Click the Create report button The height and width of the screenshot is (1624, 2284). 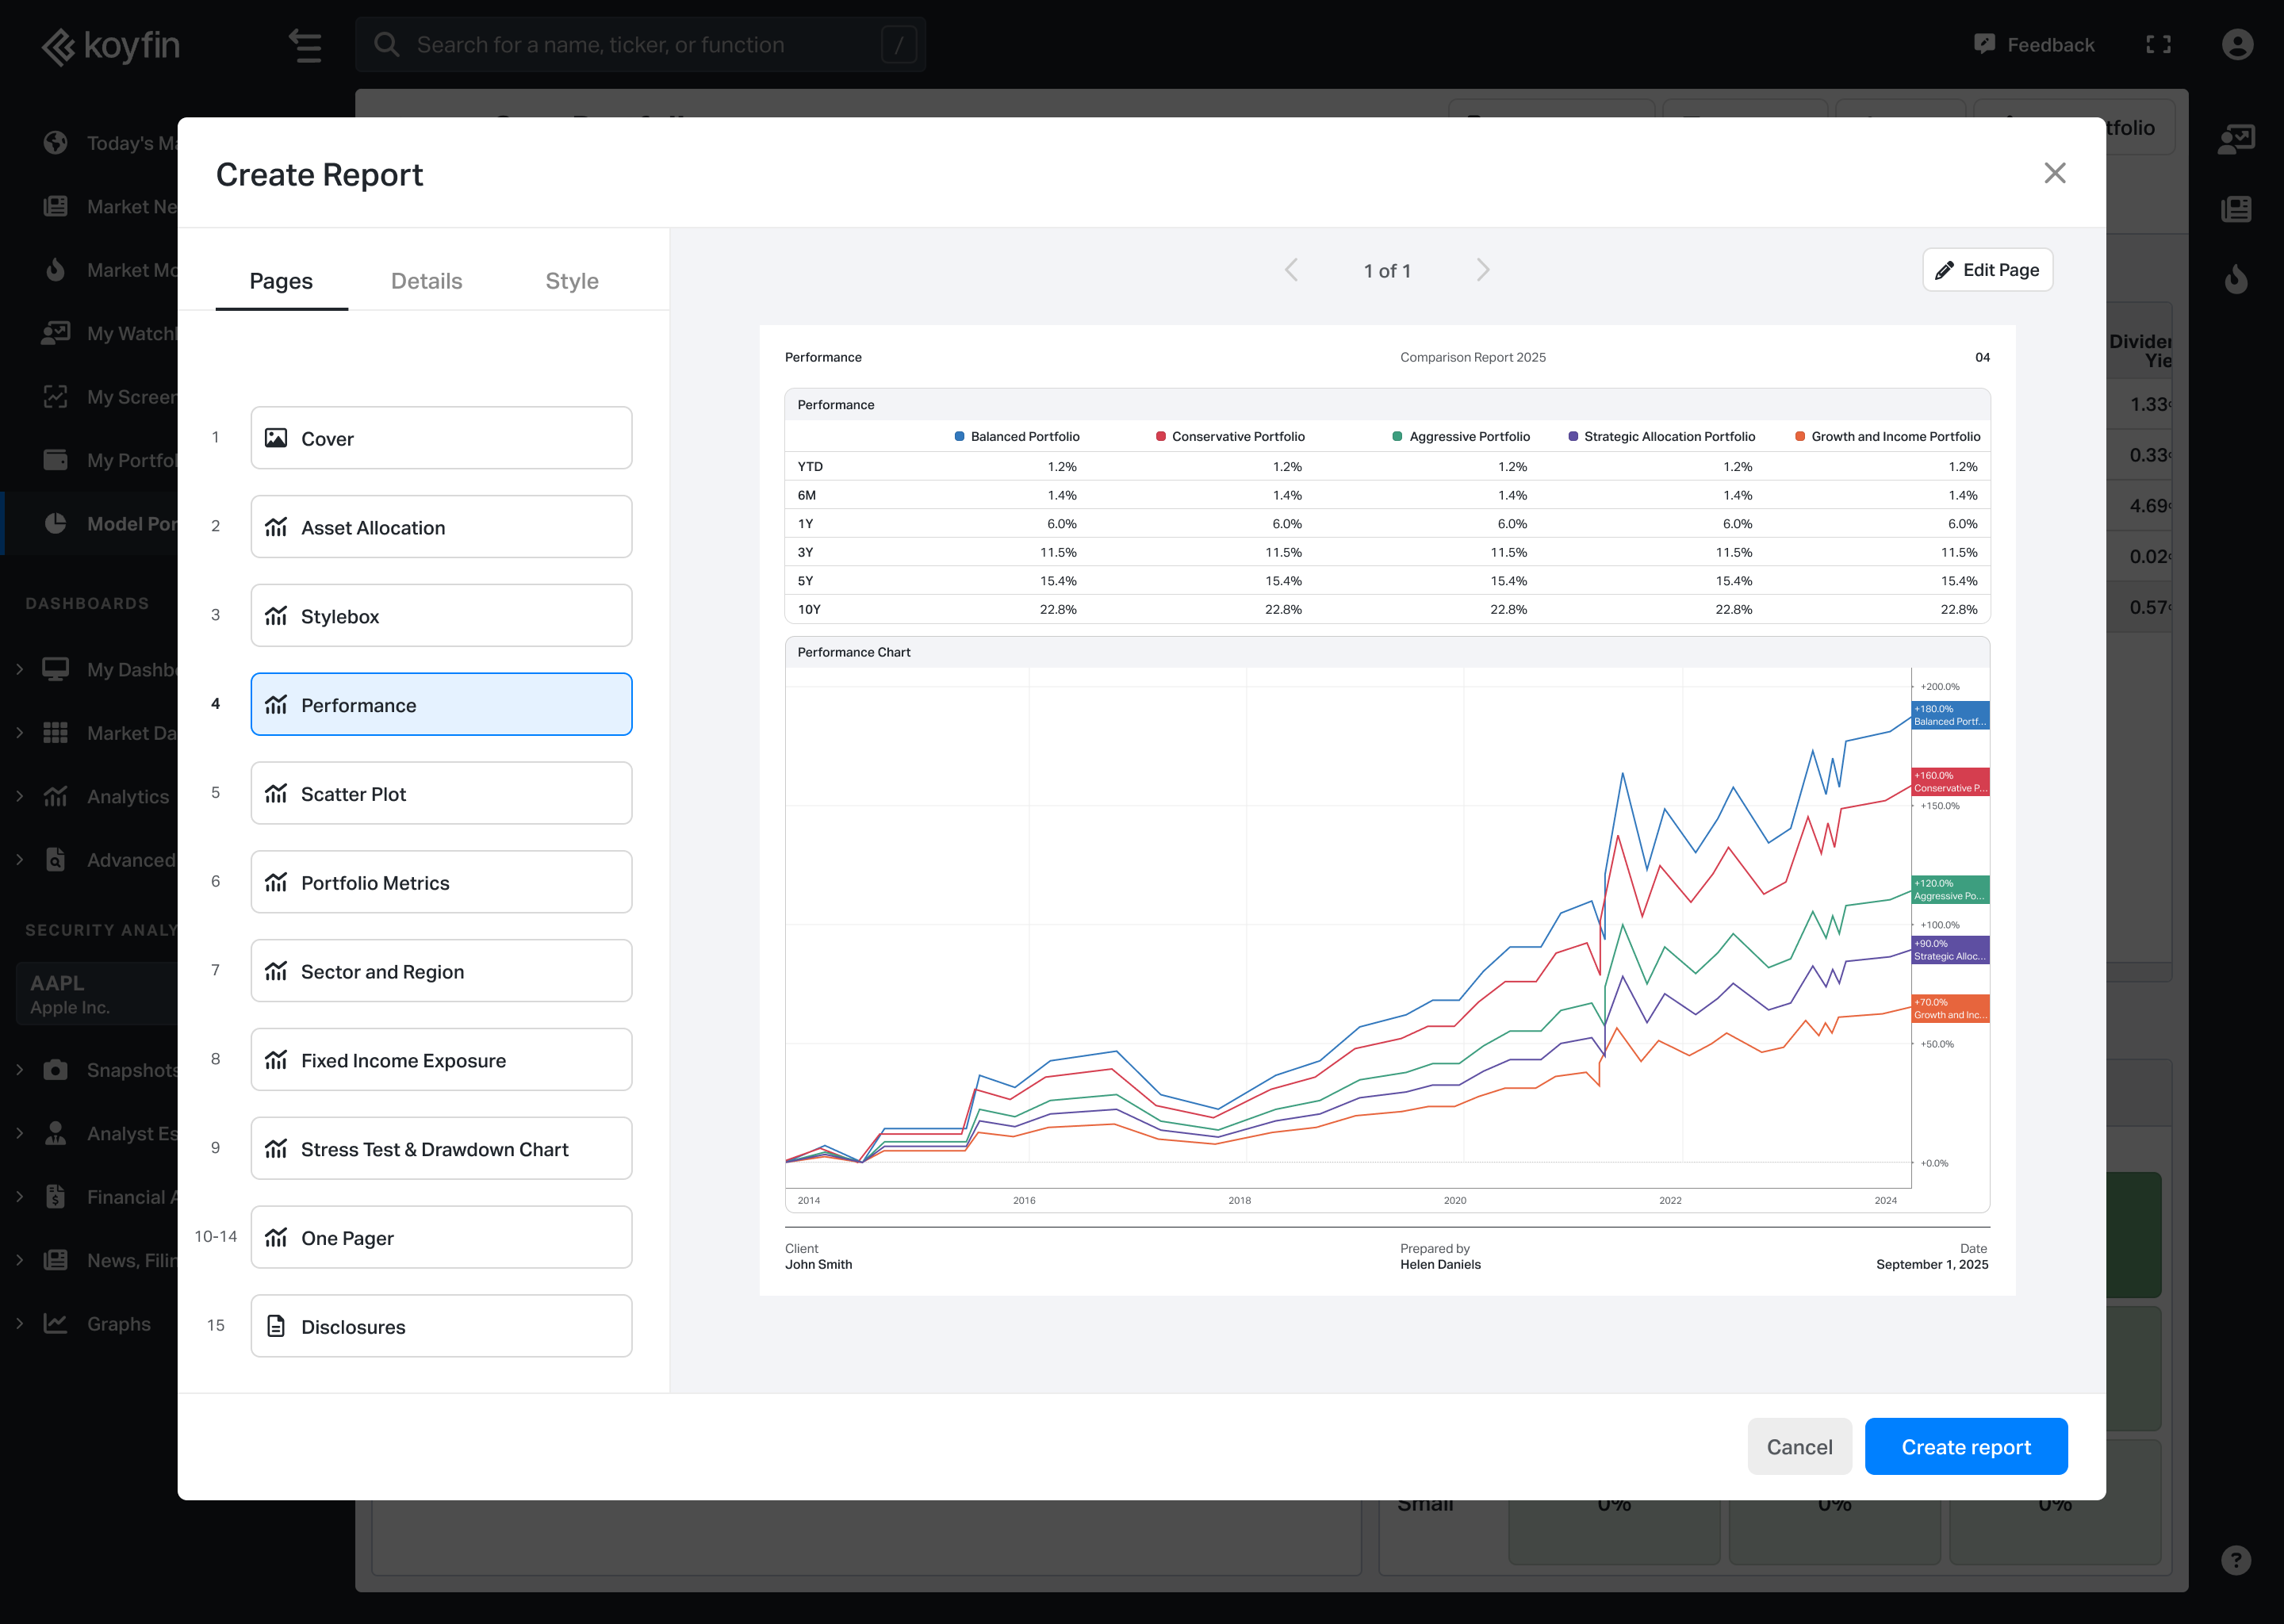1965,1446
